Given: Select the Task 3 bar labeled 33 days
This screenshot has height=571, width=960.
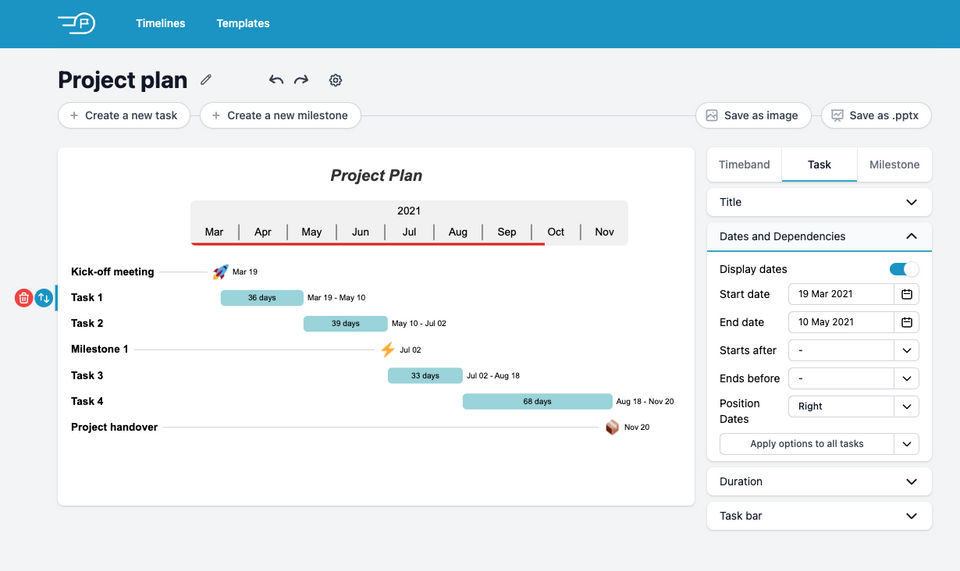Looking at the screenshot, I should (x=425, y=376).
